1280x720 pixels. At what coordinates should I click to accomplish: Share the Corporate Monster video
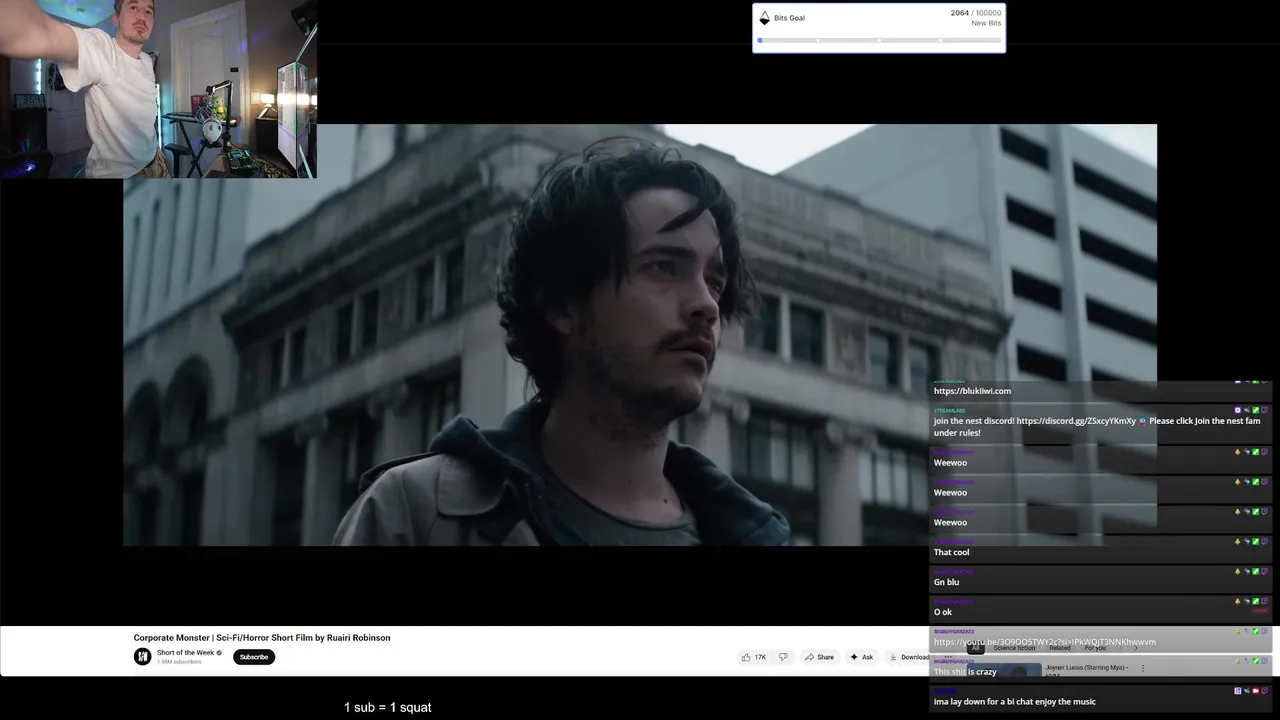(819, 657)
